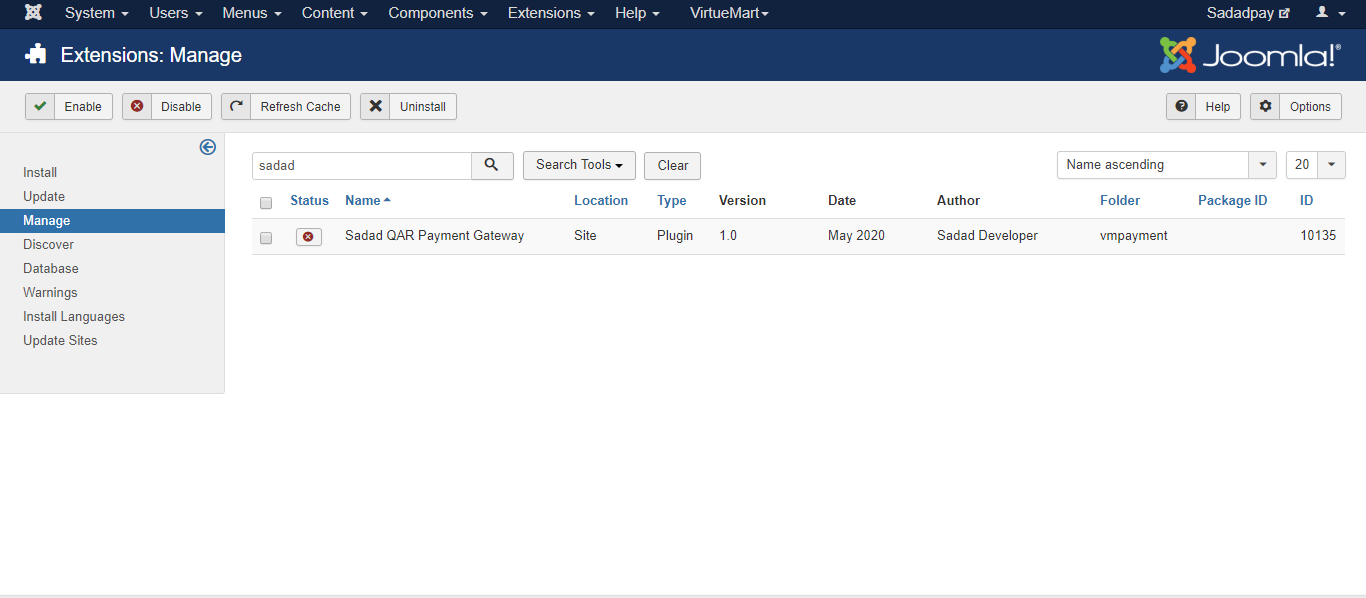Open the VirtueMart menu
The height and width of the screenshot is (598, 1366).
[x=729, y=13]
